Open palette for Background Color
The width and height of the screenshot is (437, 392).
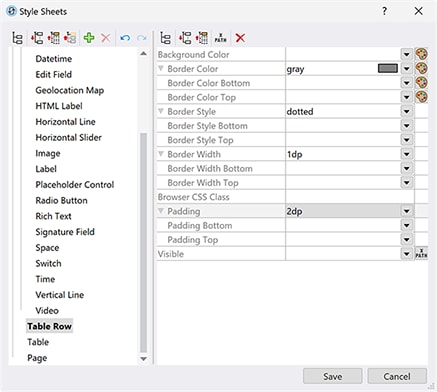421,54
